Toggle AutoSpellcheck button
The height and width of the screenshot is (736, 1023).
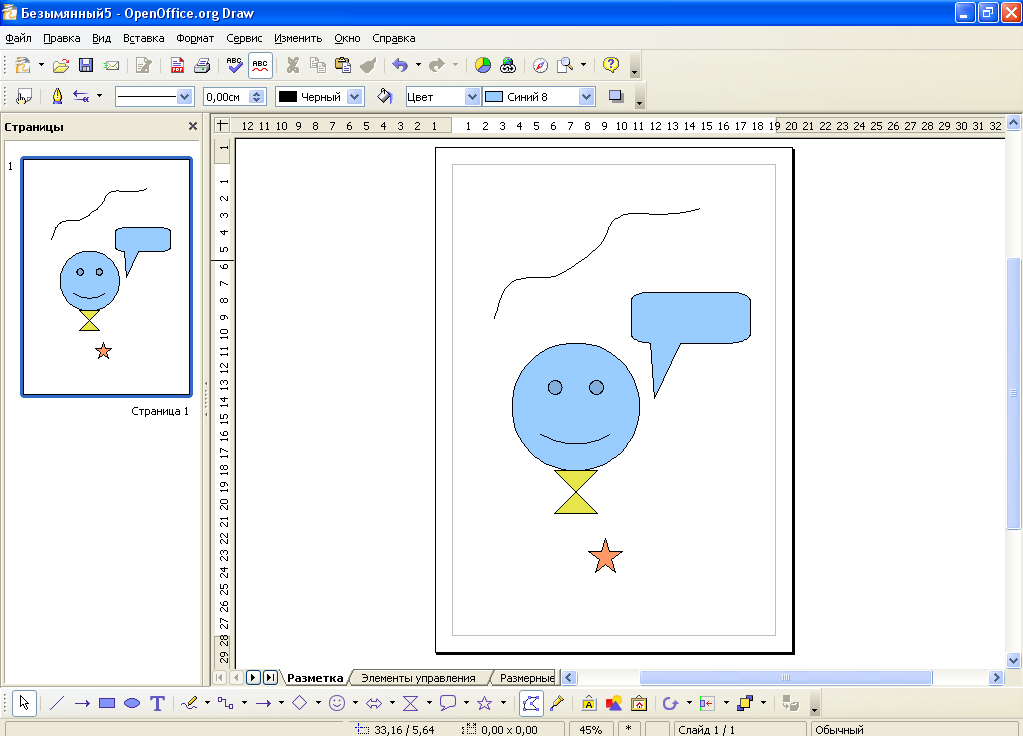(260, 66)
